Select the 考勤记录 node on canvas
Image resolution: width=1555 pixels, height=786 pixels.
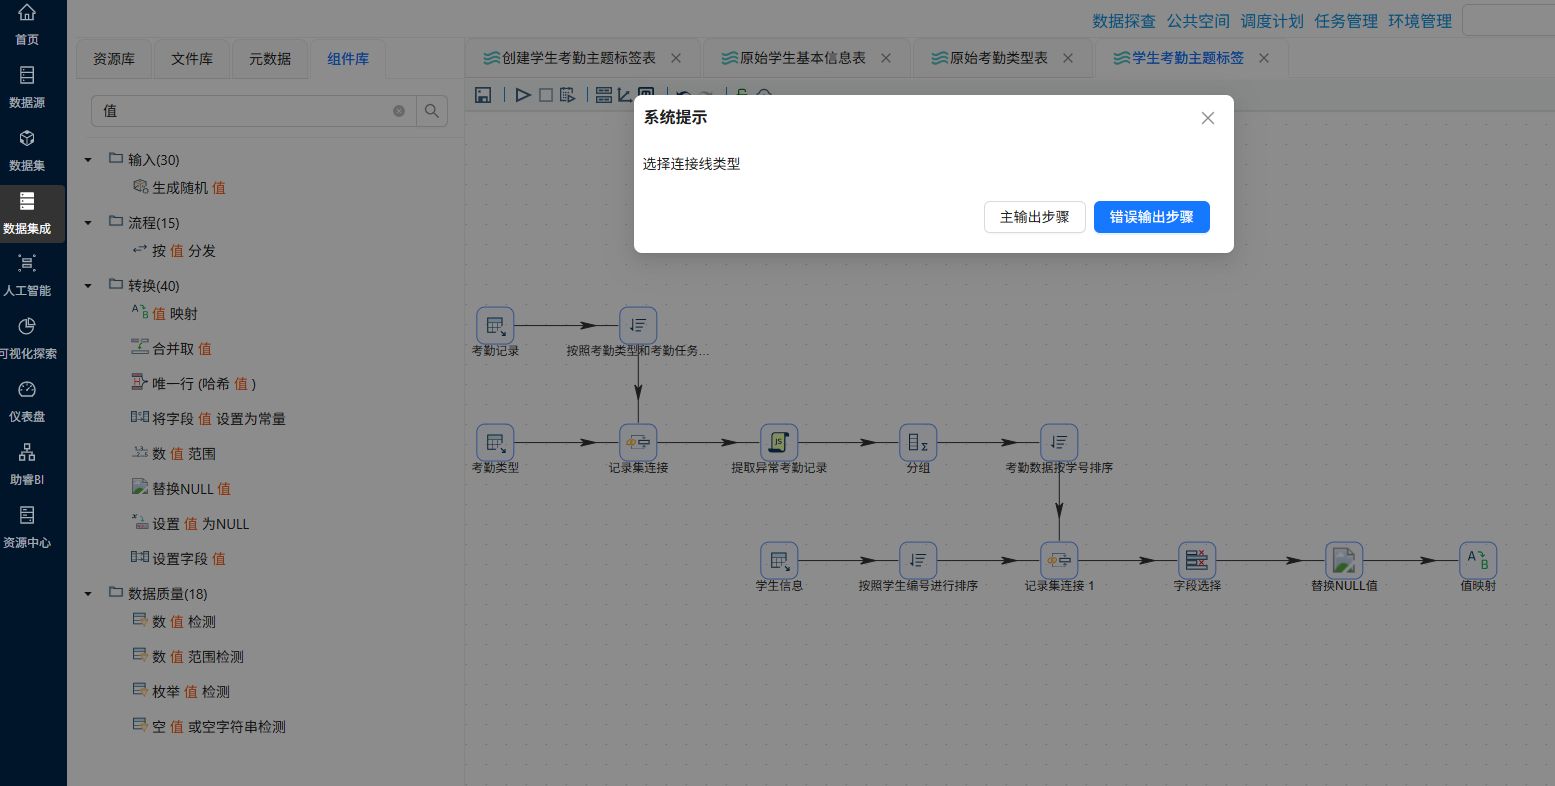click(x=495, y=325)
